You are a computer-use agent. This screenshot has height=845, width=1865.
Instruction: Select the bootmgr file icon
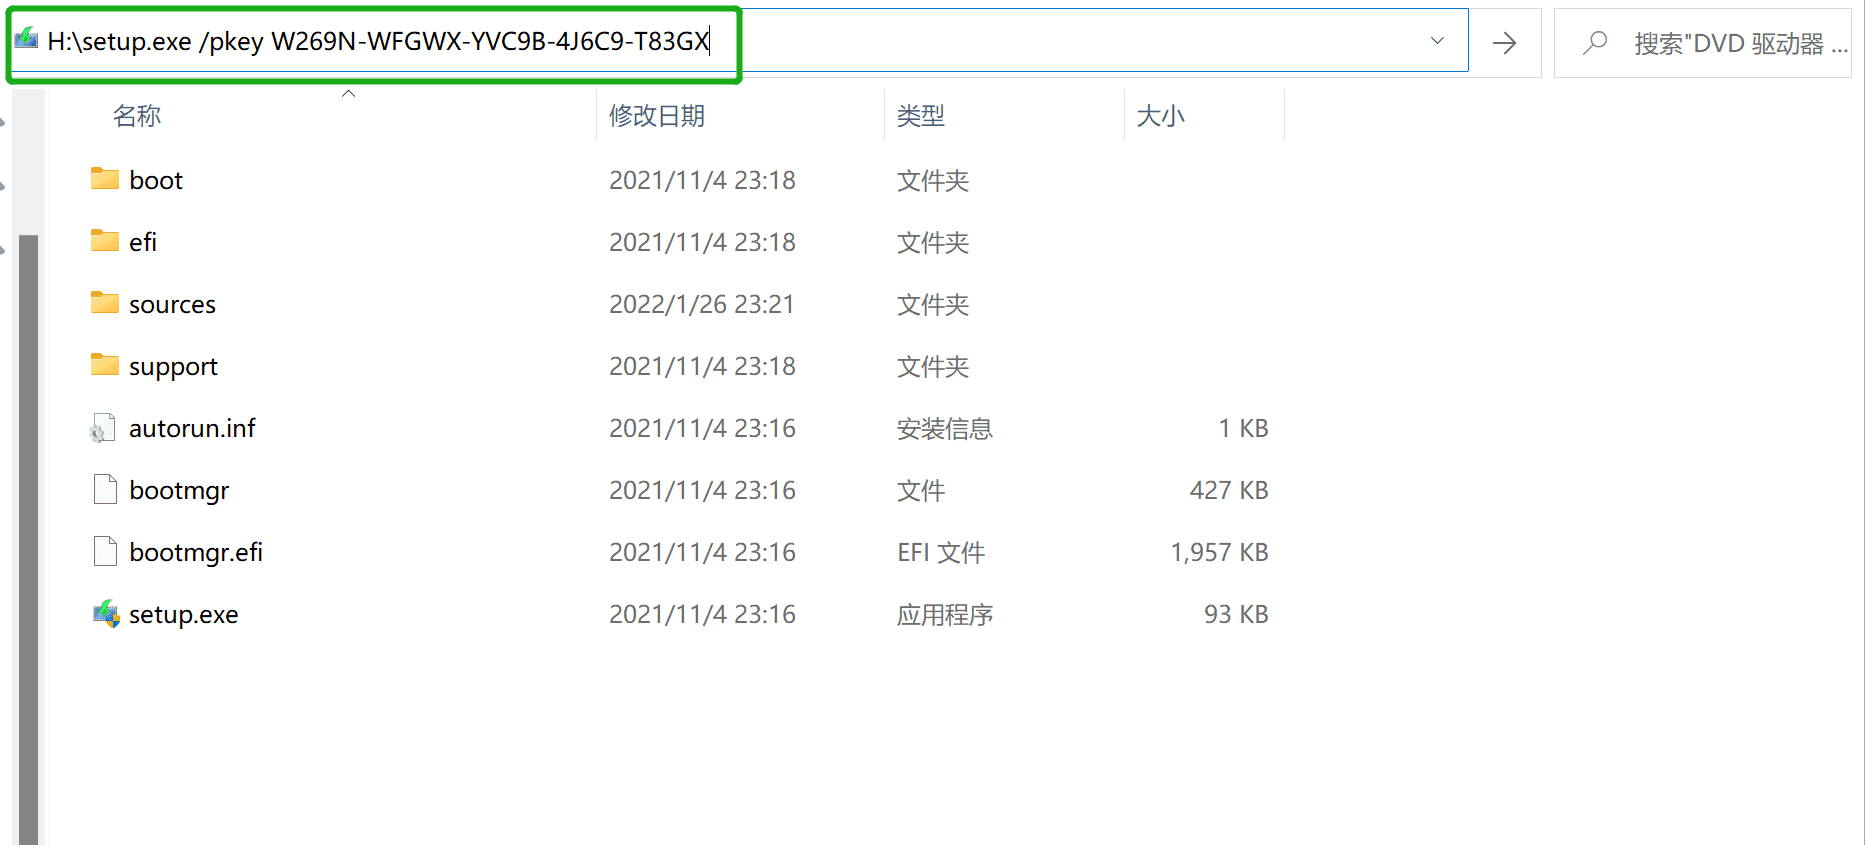point(105,490)
